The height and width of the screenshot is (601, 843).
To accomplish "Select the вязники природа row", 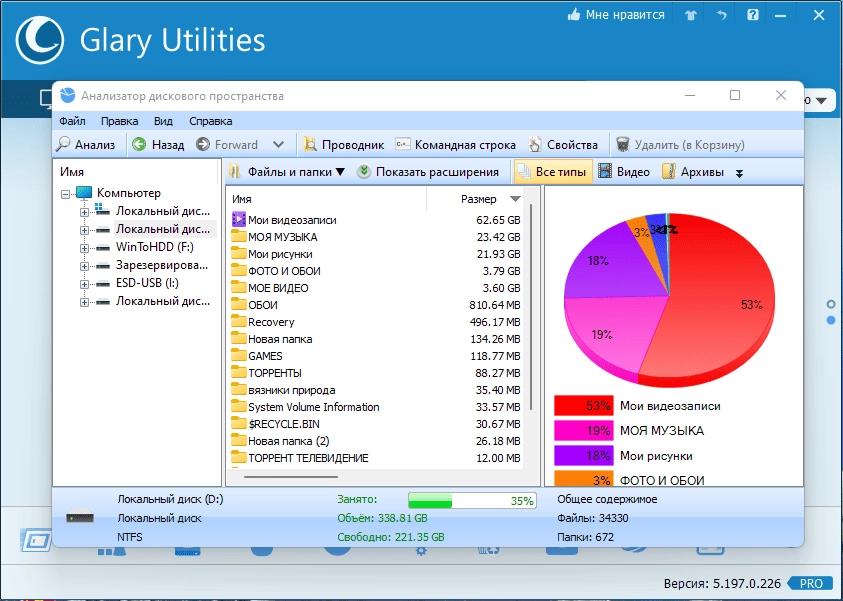I will (x=376, y=390).
